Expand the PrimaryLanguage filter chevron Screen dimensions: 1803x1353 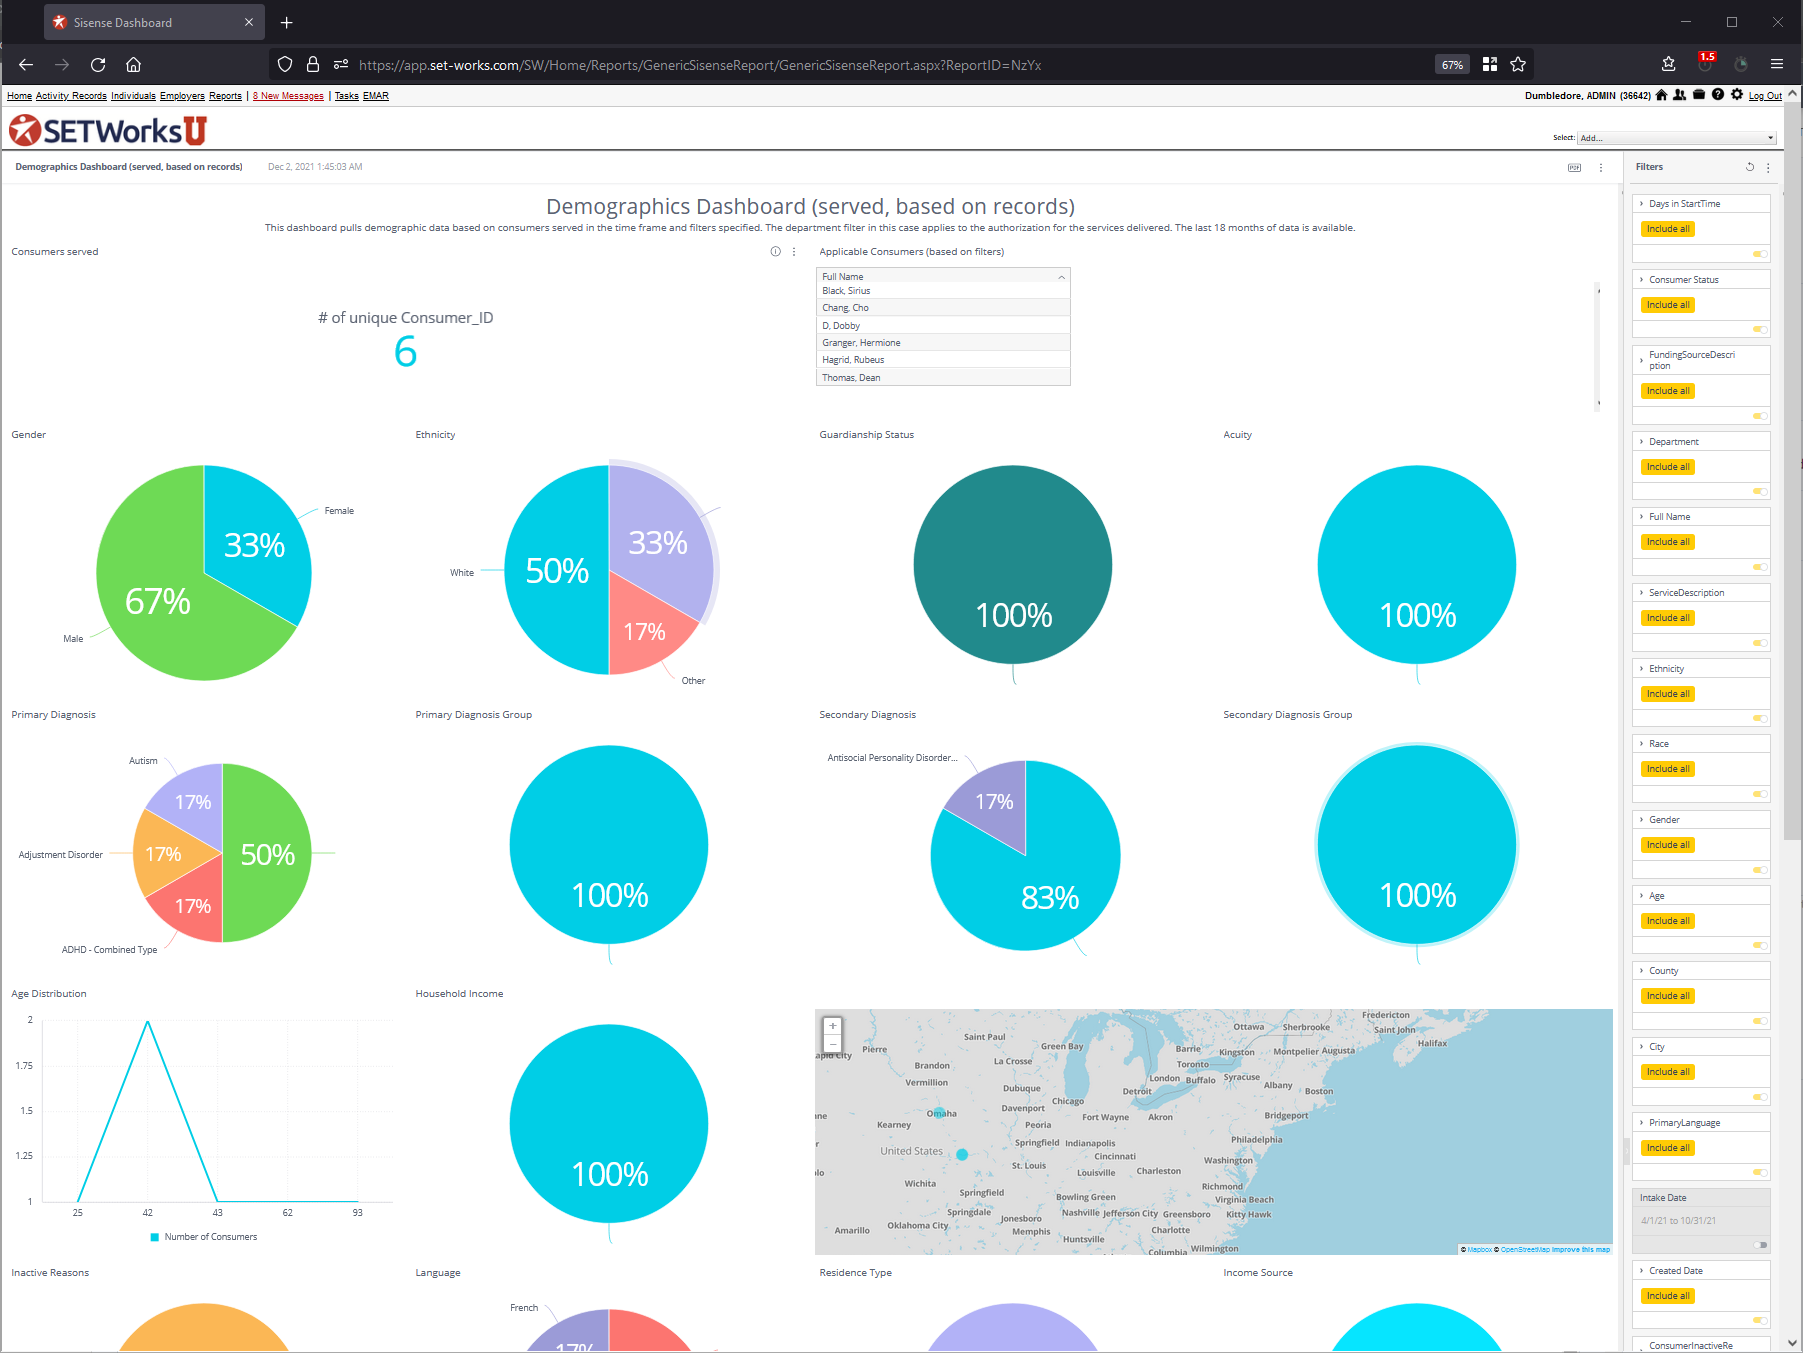pyautogui.click(x=1642, y=1123)
